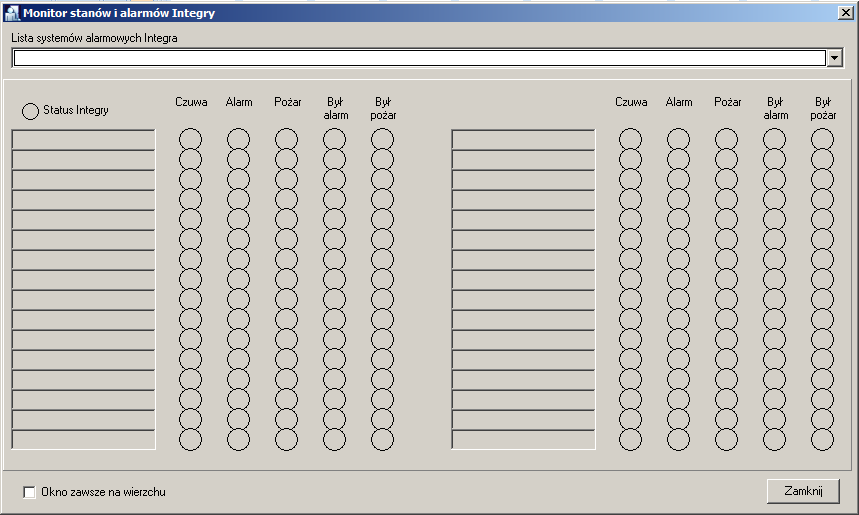
Task: Click first-row Czuwa indicator in right group
Action: pyautogui.click(x=631, y=139)
